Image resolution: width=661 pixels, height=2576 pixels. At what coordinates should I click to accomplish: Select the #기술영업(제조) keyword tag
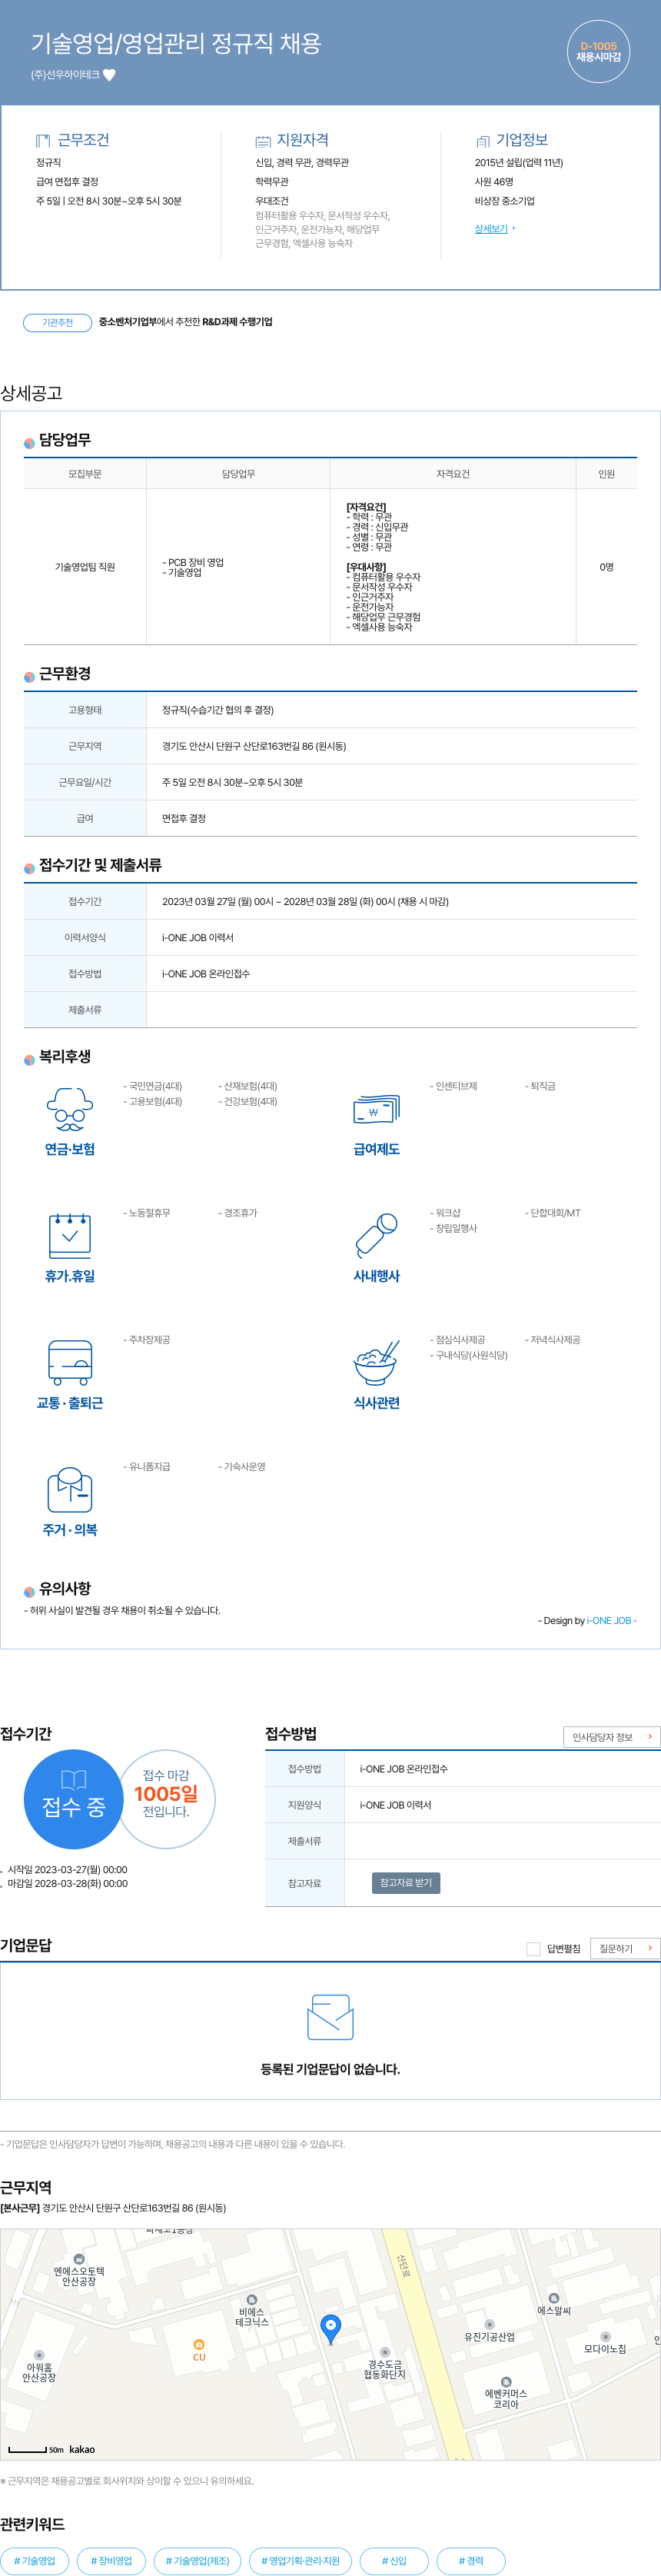pyautogui.click(x=197, y=2560)
